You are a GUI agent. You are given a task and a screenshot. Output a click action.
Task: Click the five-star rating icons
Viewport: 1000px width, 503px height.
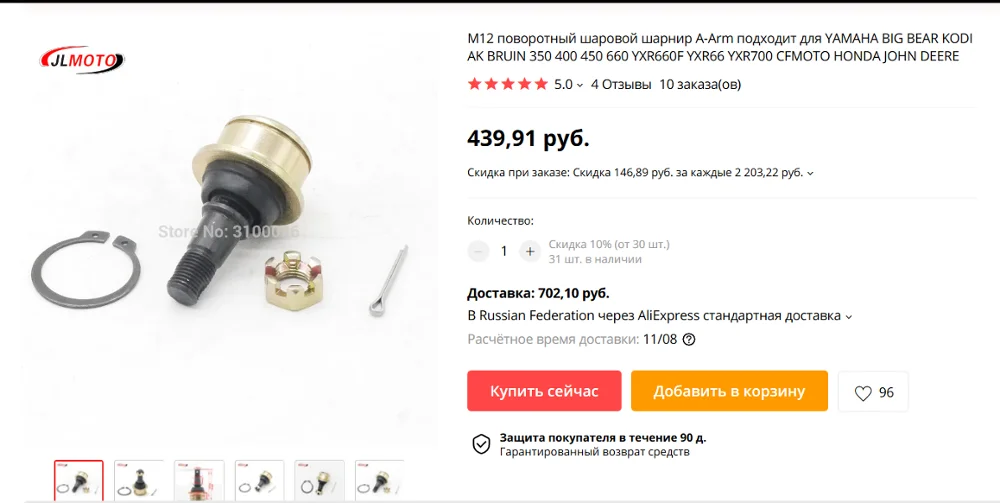(508, 84)
